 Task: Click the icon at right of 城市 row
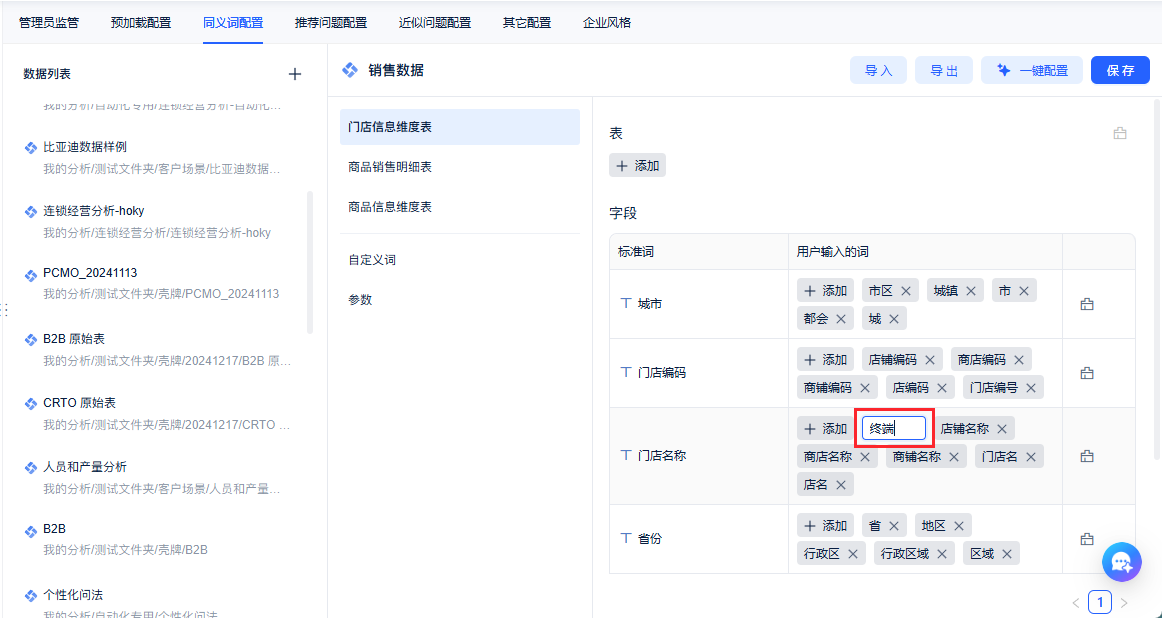click(1087, 304)
